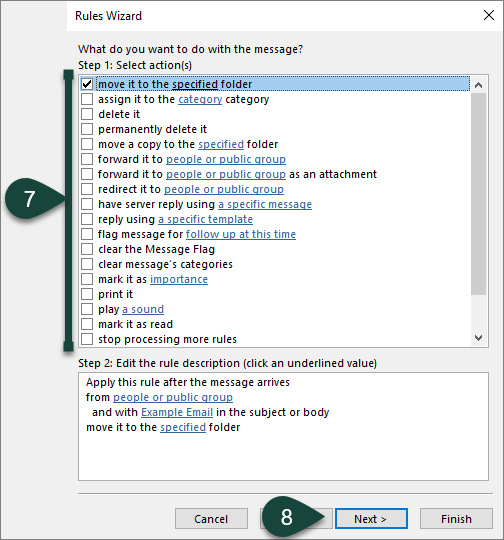
Task: Enable the permanently delete it option
Action: [x=87, y=129]
